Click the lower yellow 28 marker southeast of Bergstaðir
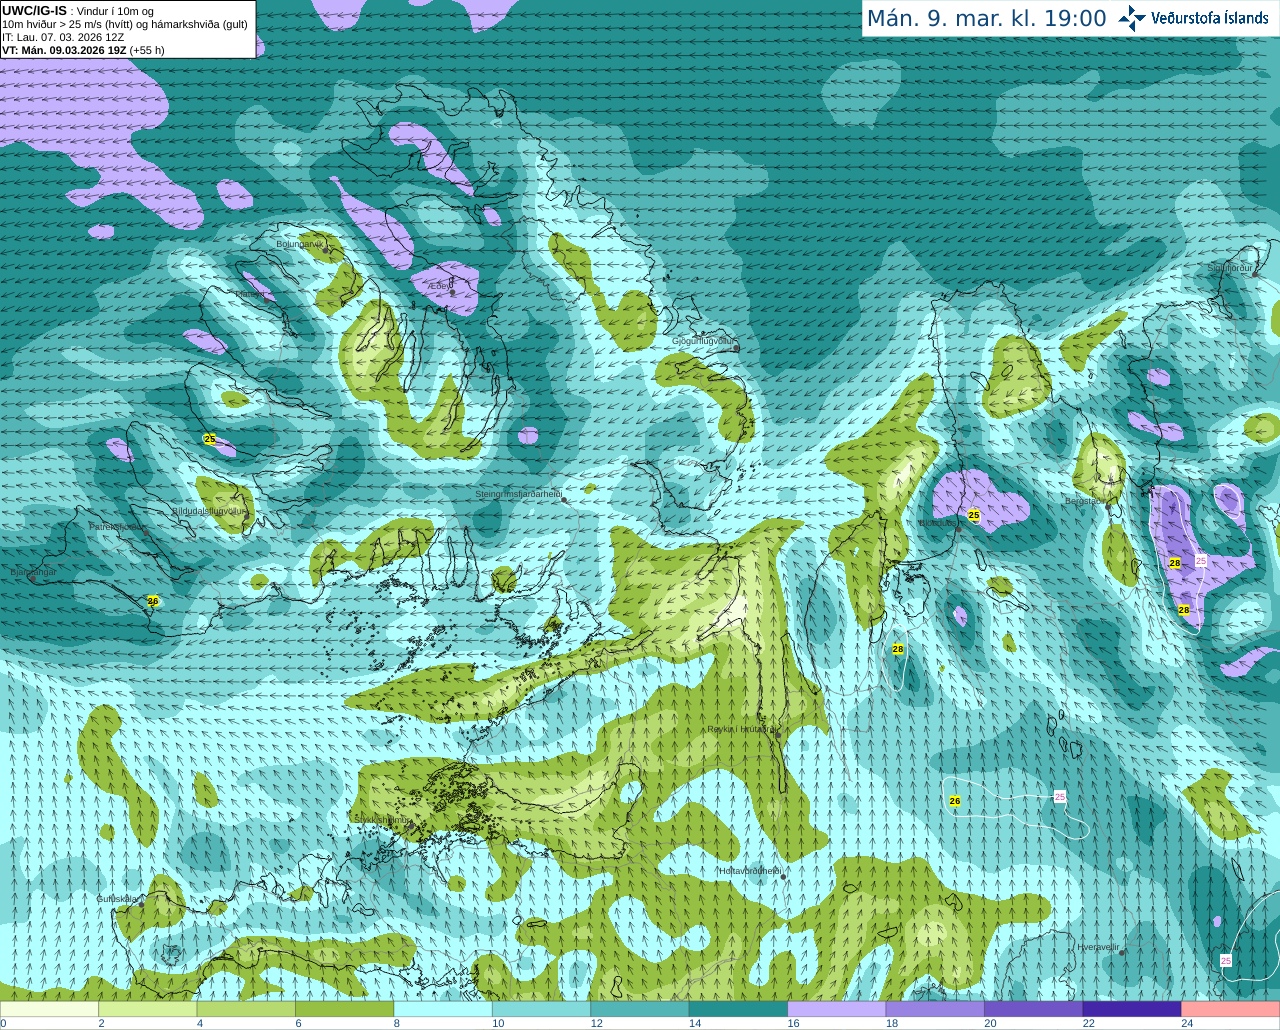The image size is (1280, 1030). click(x=1184, y=609)
